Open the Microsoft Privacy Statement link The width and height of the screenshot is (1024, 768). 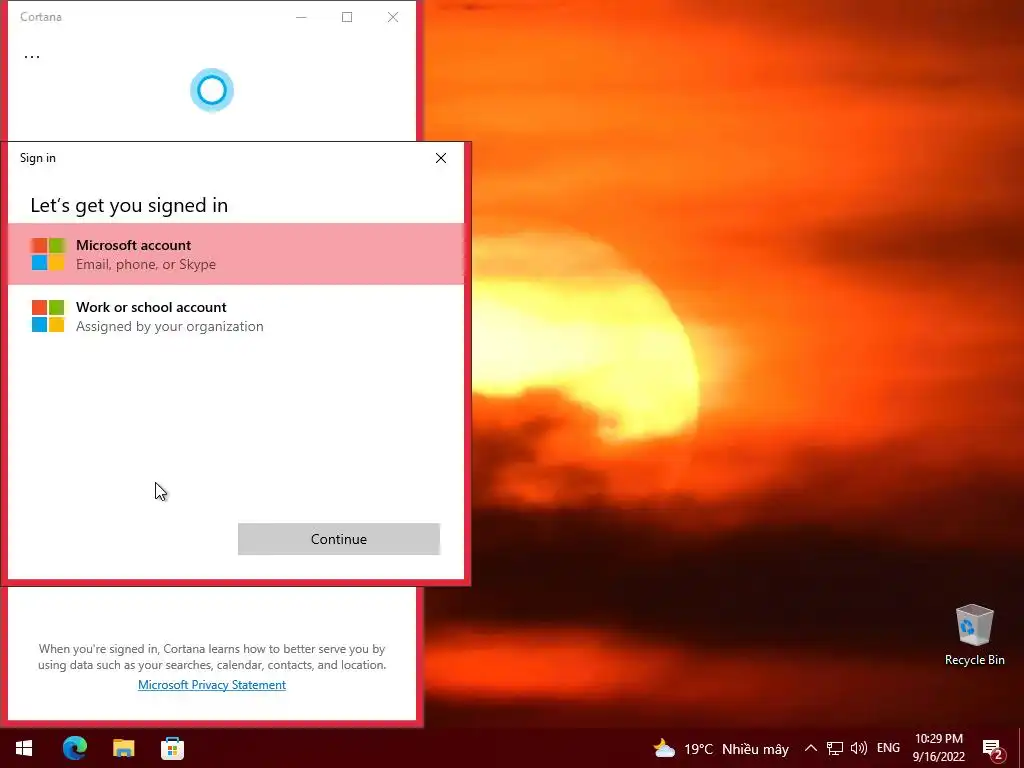tap(212, 684)
